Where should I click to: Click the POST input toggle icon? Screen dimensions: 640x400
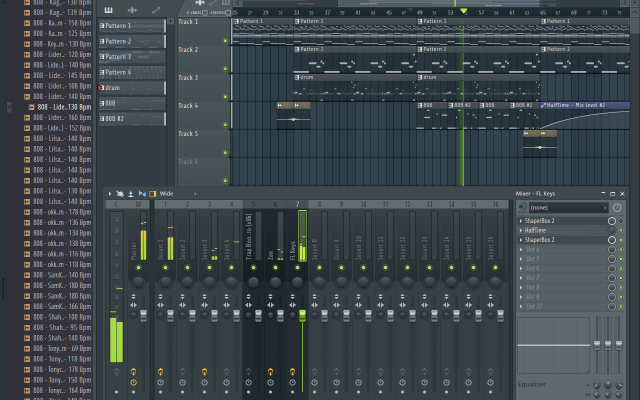522,208
